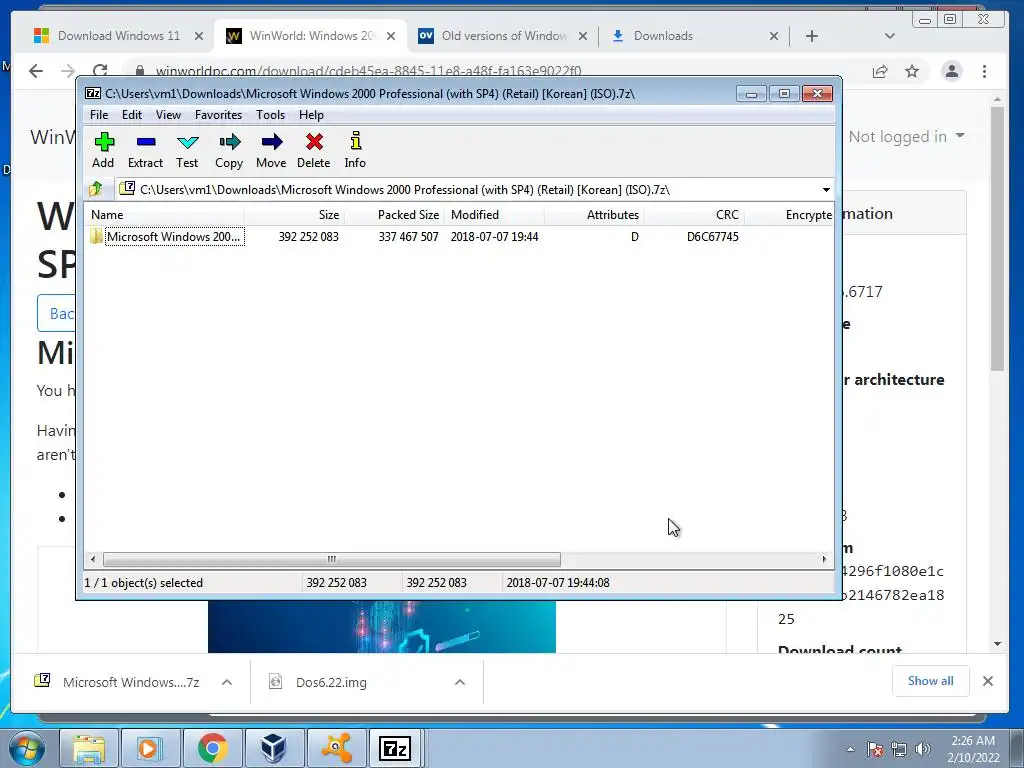Open Windows Explorer from taskbar
This screenshot has height=768, width=1024.
click(89, 748)
